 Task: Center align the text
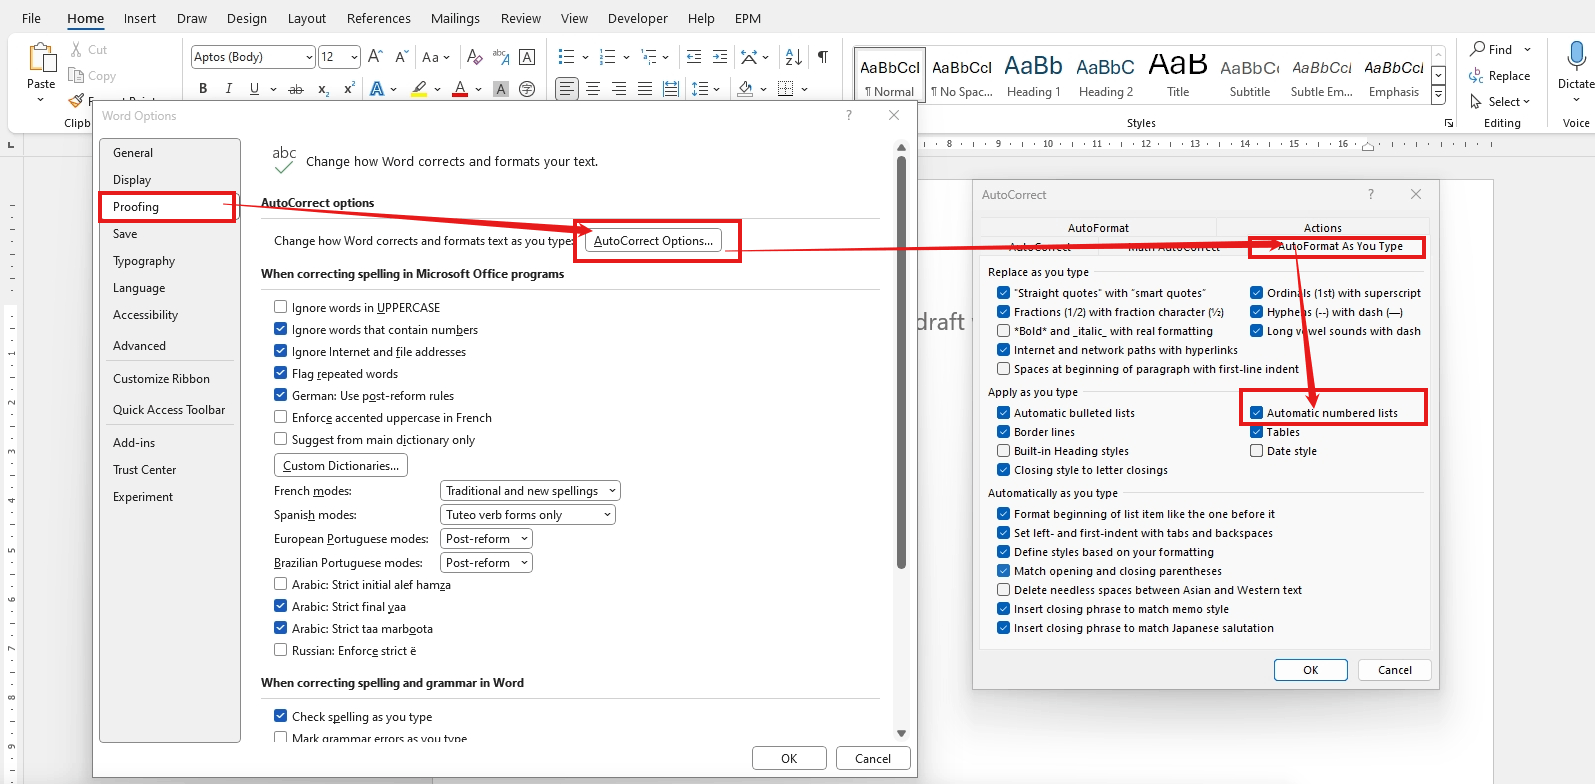click(x=593, y=88)
